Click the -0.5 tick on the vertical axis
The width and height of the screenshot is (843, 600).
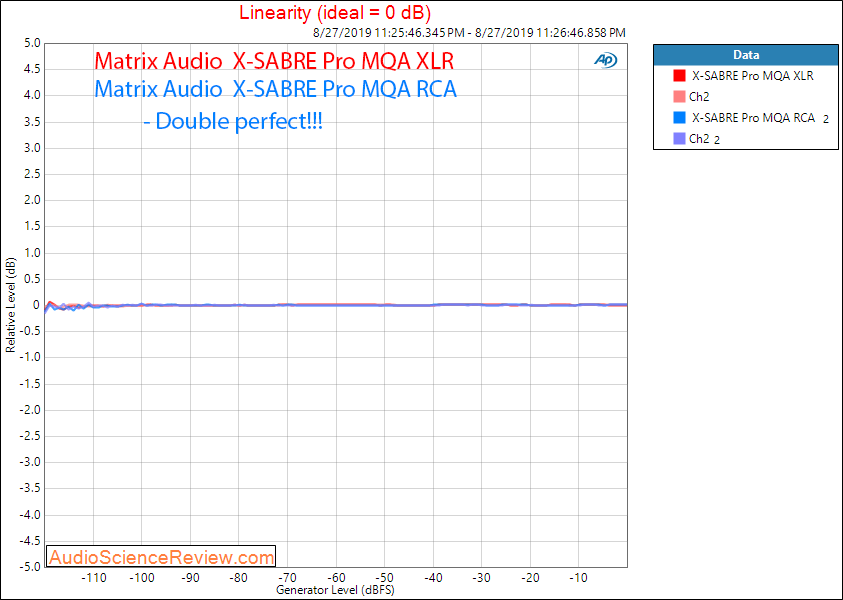click(30, 331)
